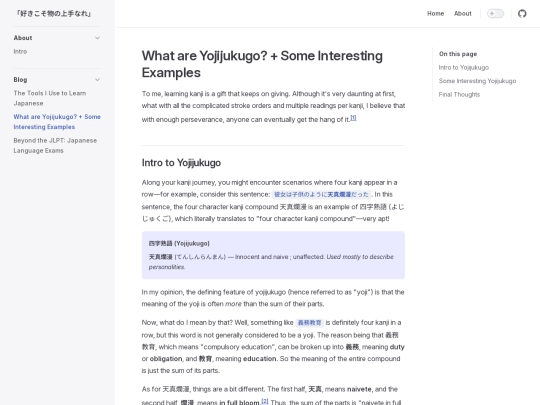The width and height of the screenshot is (540, 405).
Task: Open The Tools I Use to Learn Japanese post
Action: coord(50,98)
